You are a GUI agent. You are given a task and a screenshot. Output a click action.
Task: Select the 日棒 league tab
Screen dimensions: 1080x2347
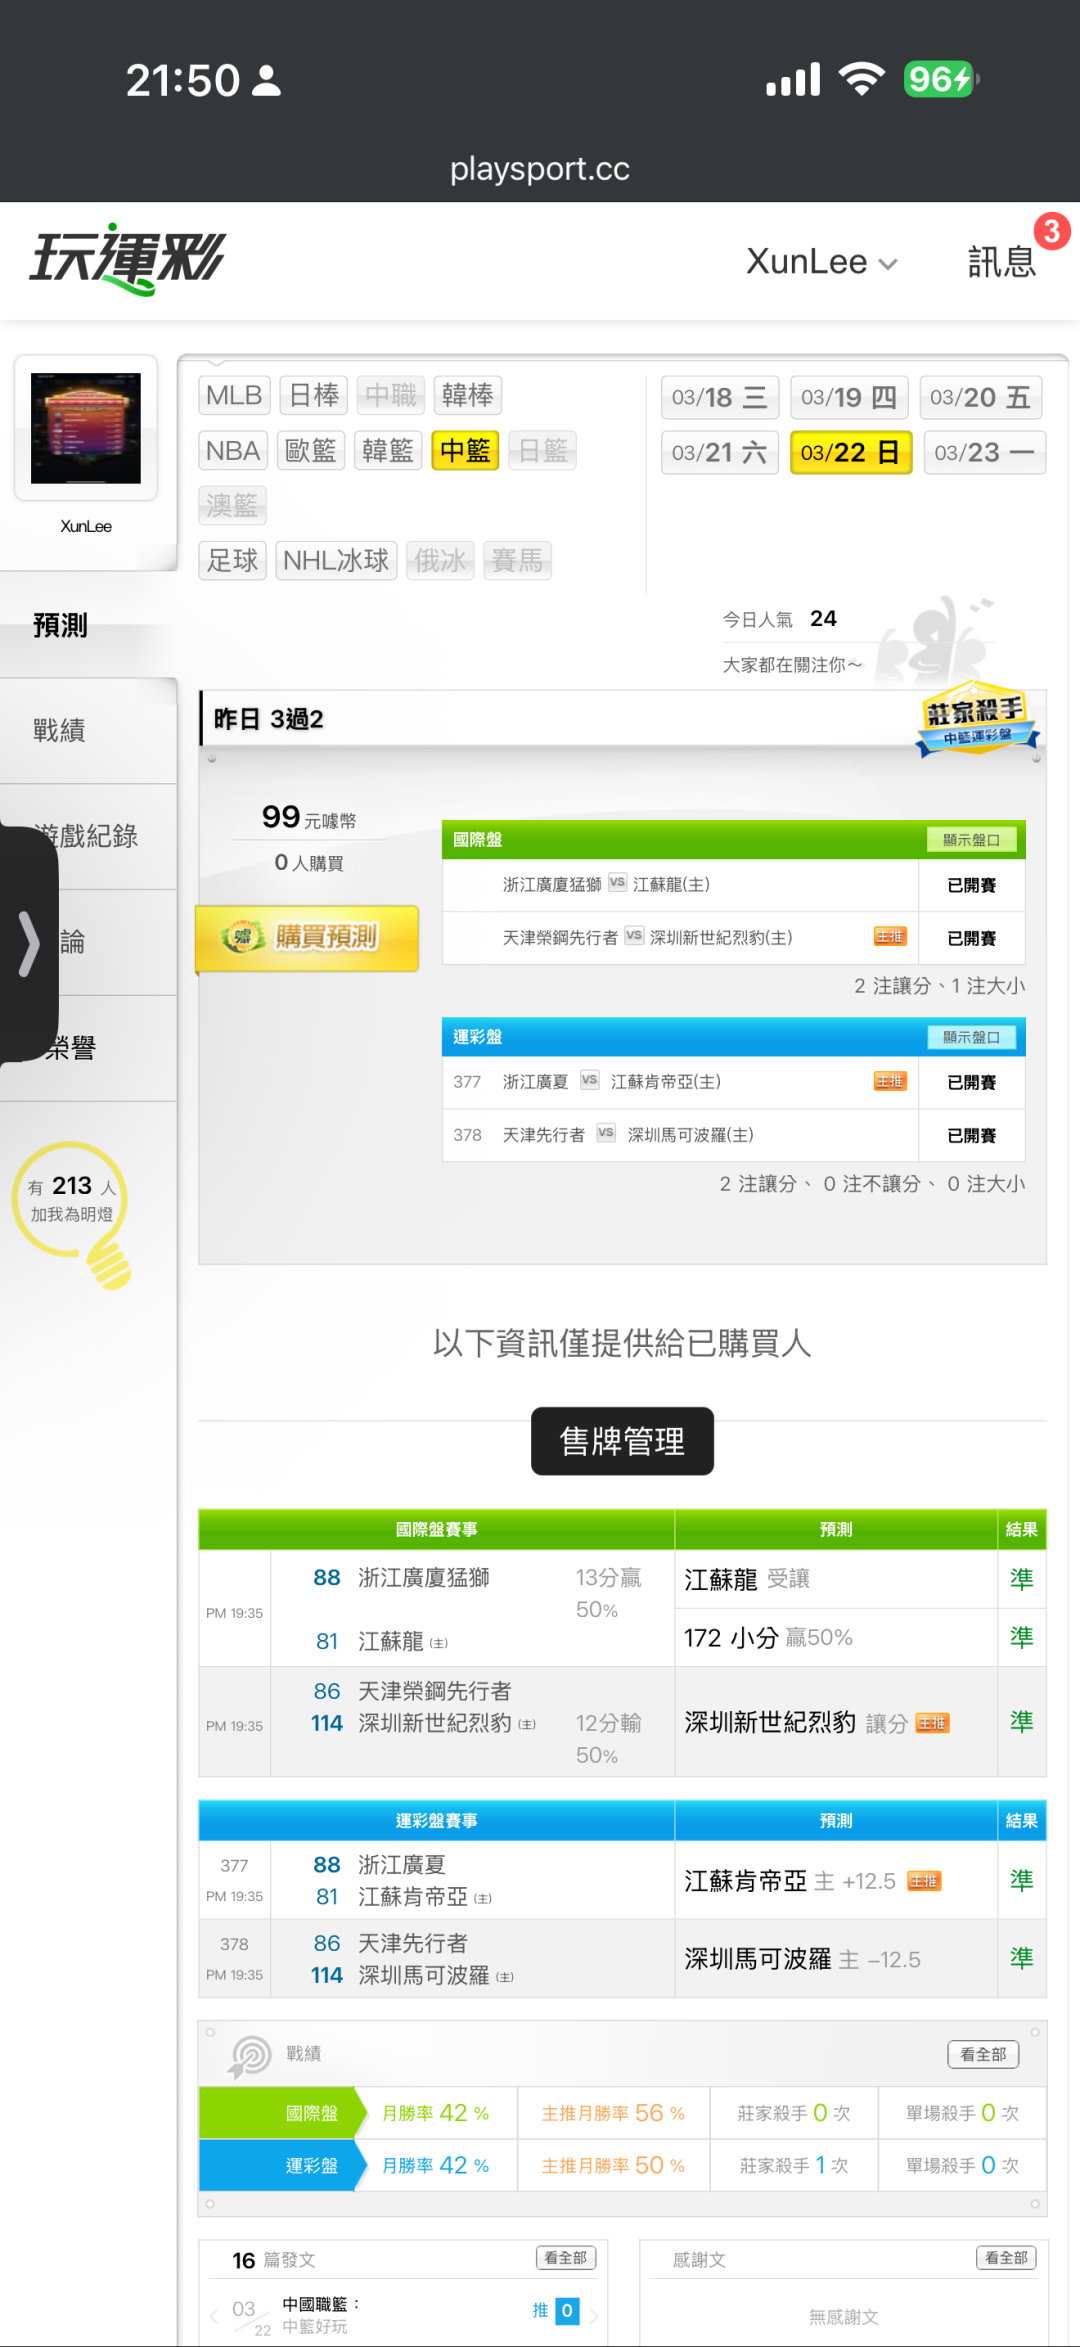314,395
